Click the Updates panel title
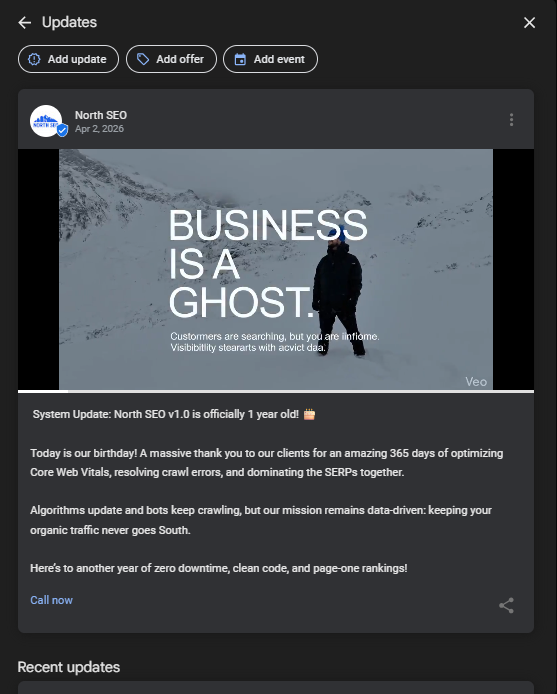Image resolution: width=557 pixels, height=694 pixels. (69, 22)
